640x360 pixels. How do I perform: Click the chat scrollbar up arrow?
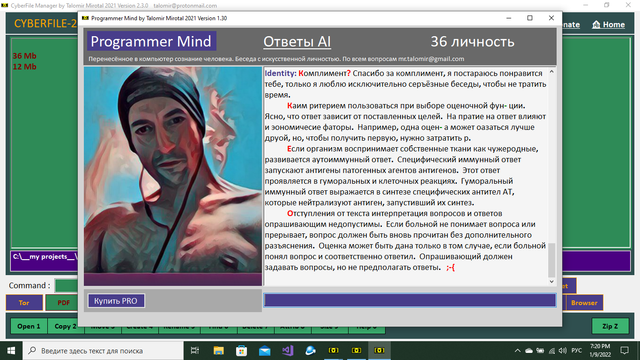pos(551,71)
